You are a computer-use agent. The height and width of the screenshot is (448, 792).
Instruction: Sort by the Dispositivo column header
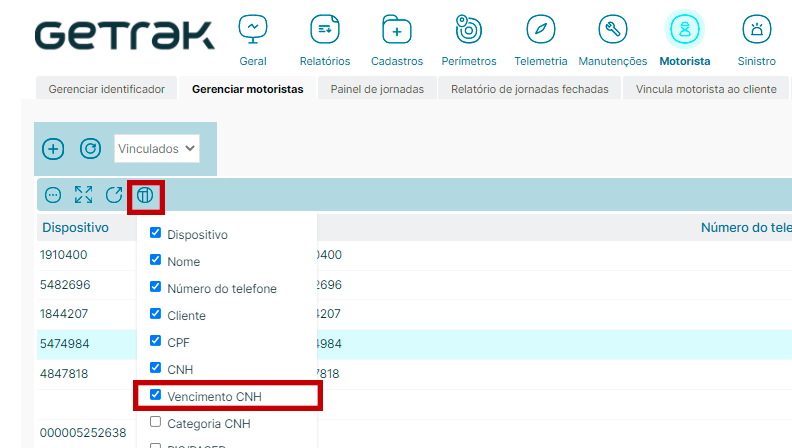point(75,227)
